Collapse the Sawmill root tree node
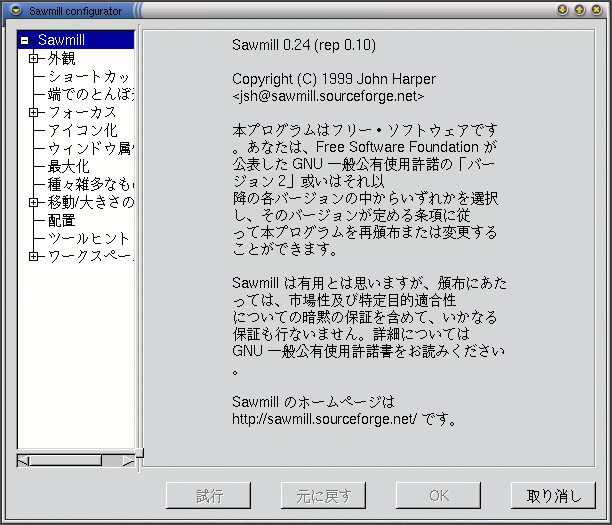Viewport: 612px width, 525px height. (24, 40)
